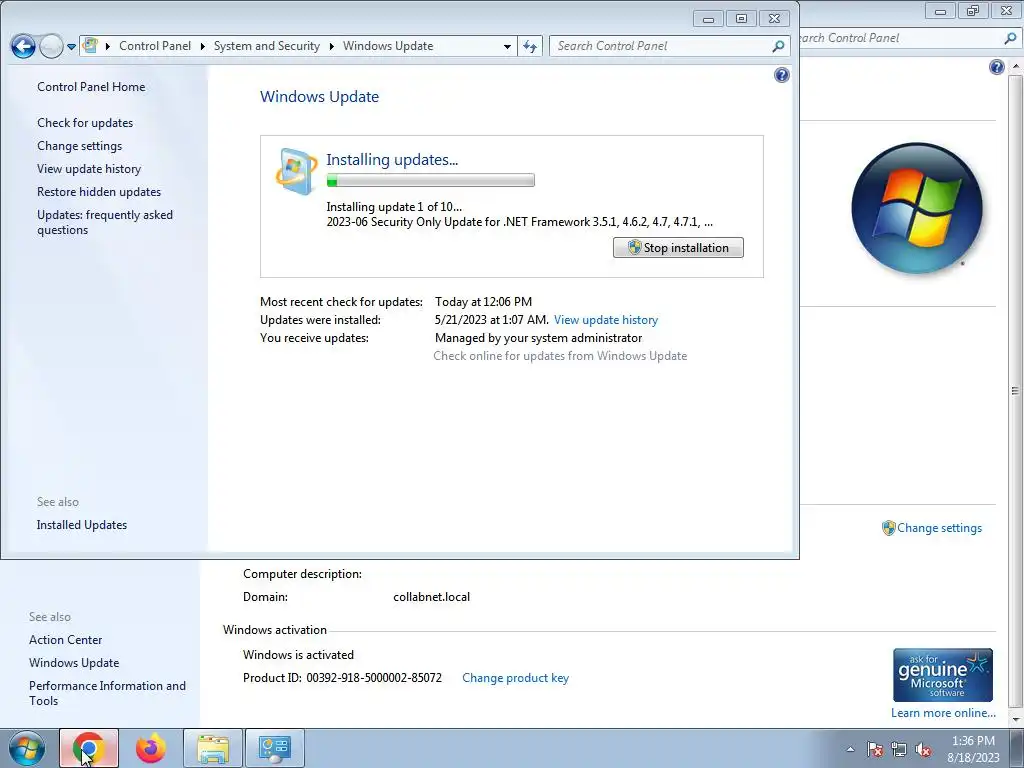Open Windows Explorer from the taskbar
Viewport: 1024px width, 768px height.
pyautogui.click(x=213, y=748)
